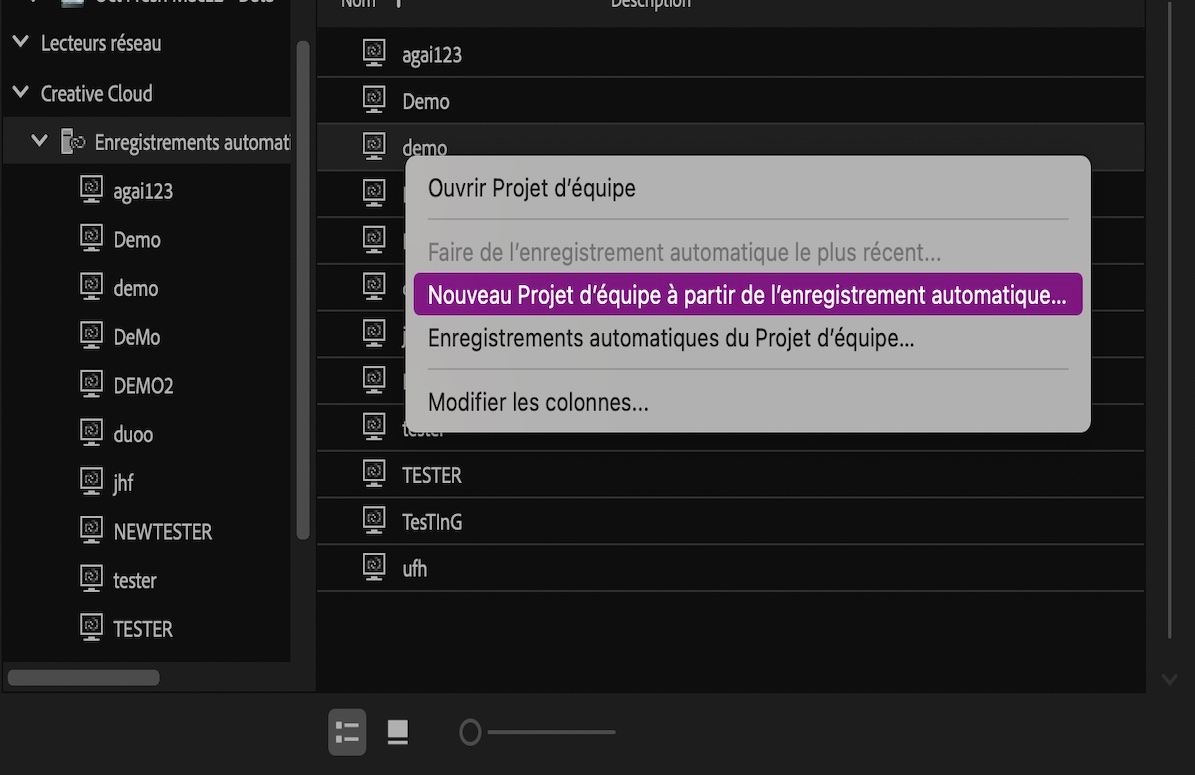The image size is (1195, 775).
Task: Click the Demo project icon in the sidebar
Action: (90, 240)
